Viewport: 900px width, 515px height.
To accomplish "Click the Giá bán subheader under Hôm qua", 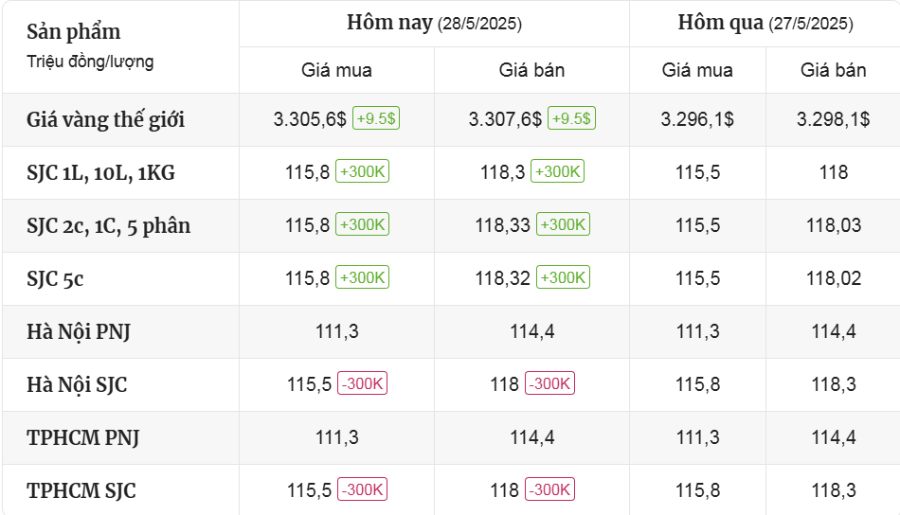I will tap(833, 70).
